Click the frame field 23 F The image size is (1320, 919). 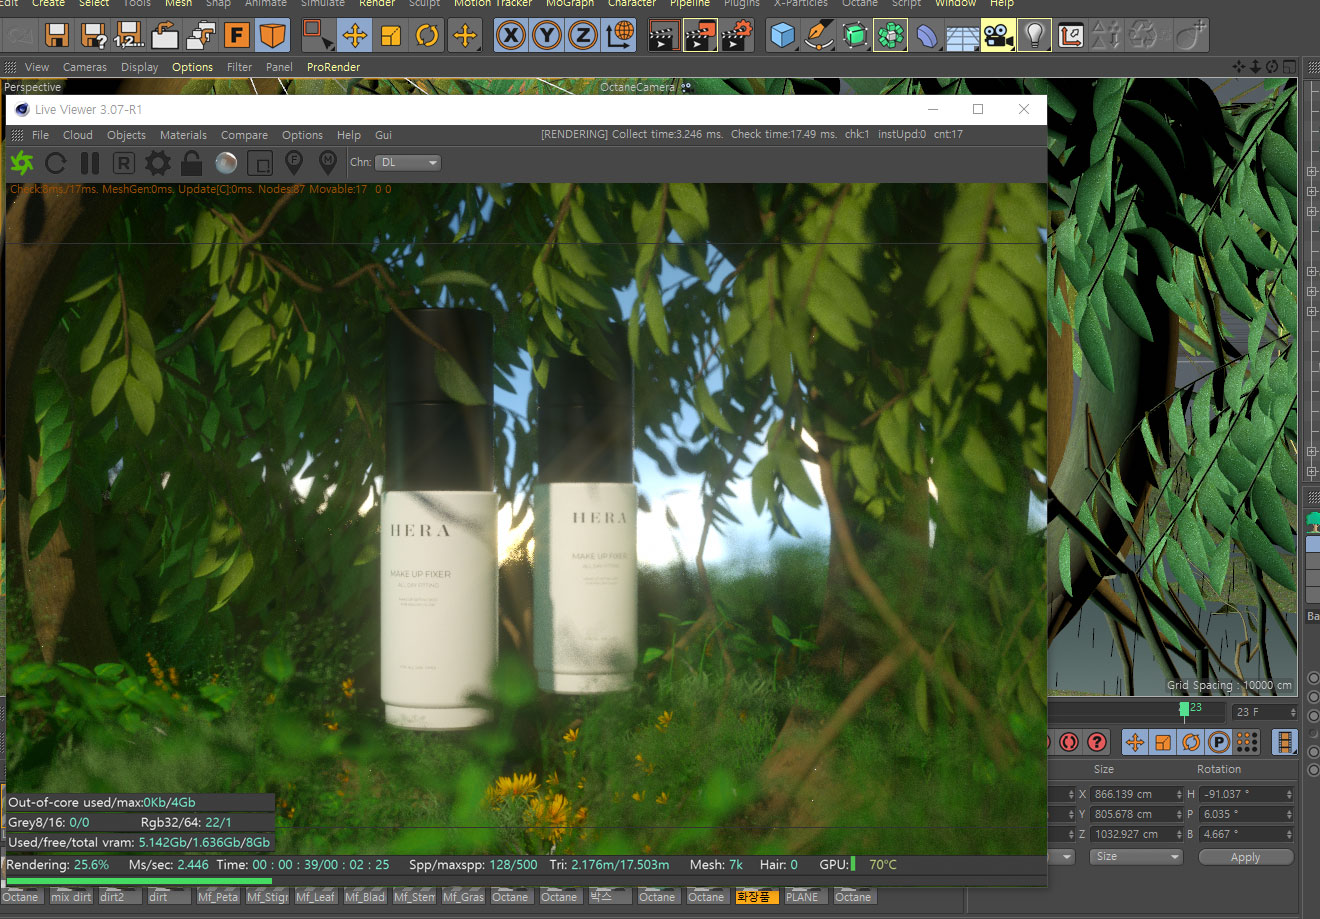[1264, 712]
